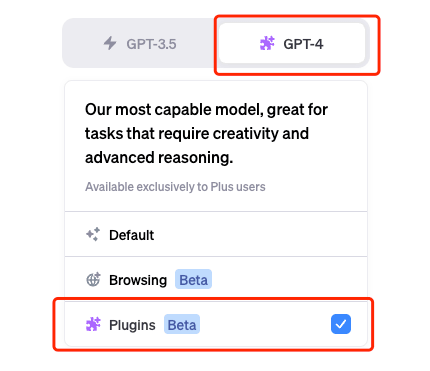430x371 pixels.
Task: Click the checkmark in Plugins row
Action: [x=341, y=324]
